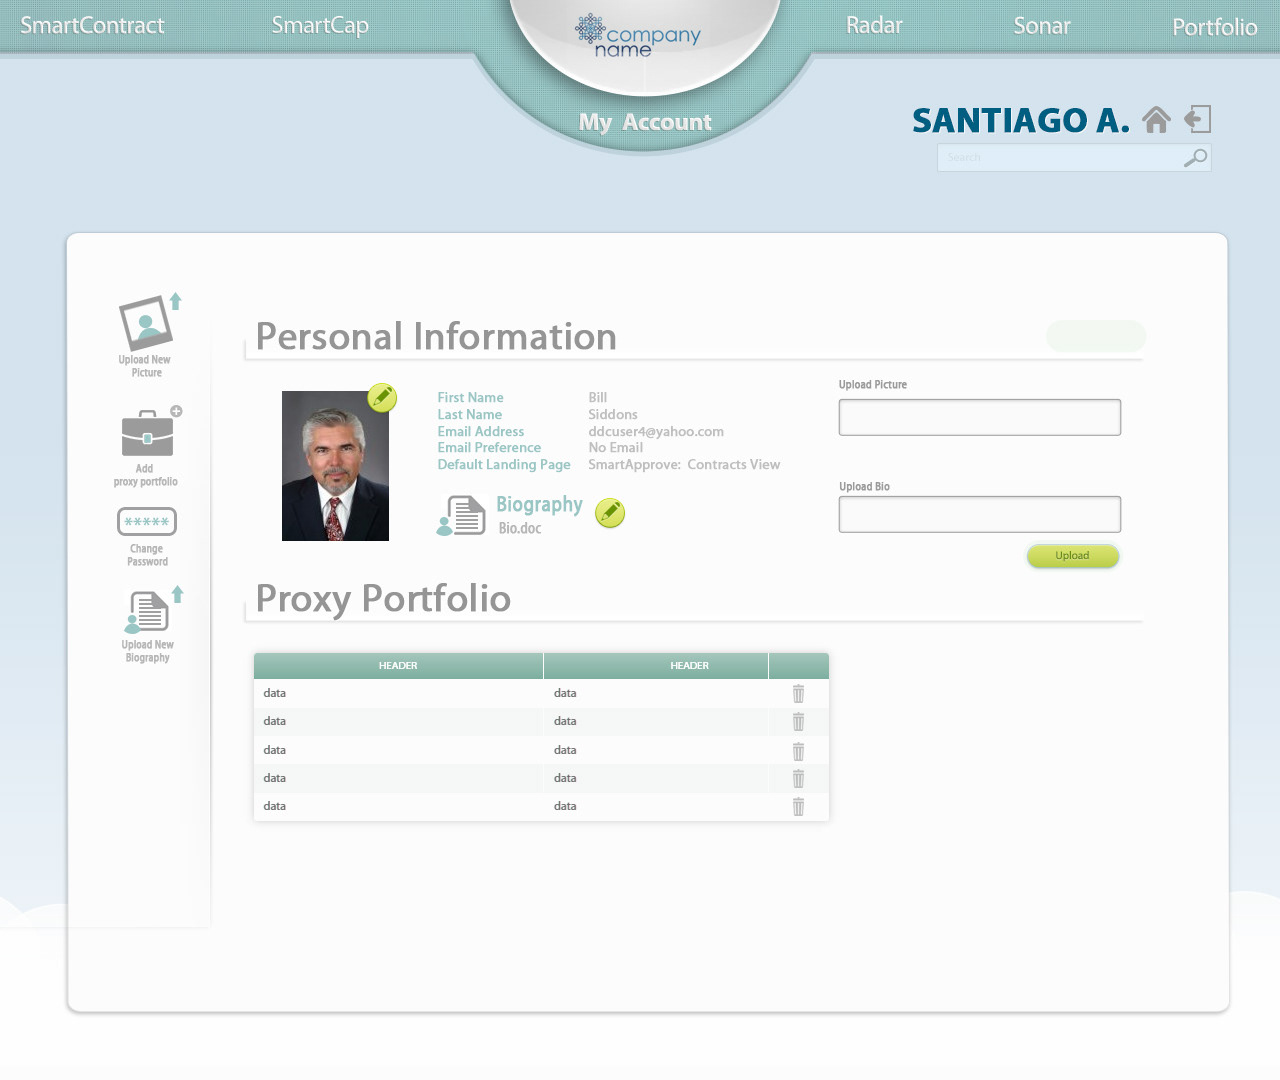1280x1080 pixels.
Task: Click the search magnifier icon
Action: (1195, 157)
